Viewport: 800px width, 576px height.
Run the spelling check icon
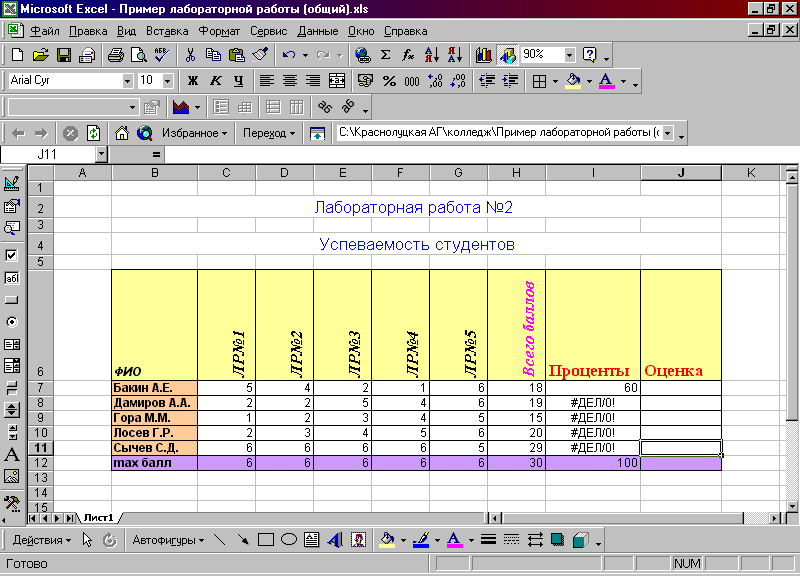(162, 55)
